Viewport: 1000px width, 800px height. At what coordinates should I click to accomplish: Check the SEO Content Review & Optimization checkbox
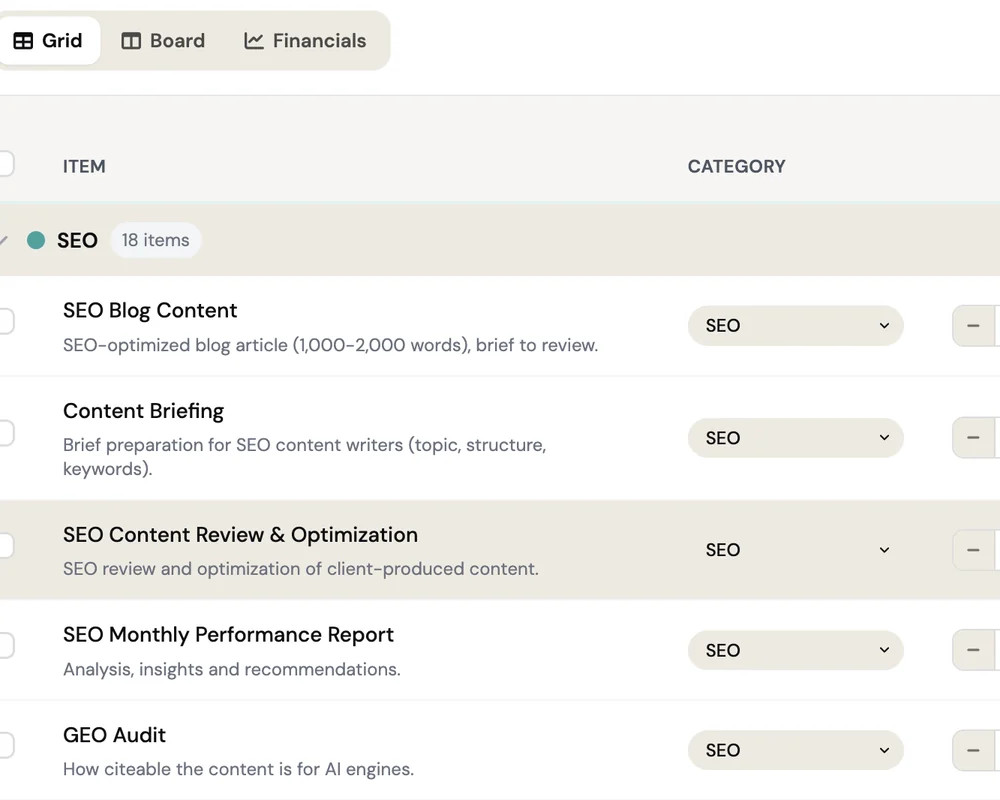coord(5,545)
